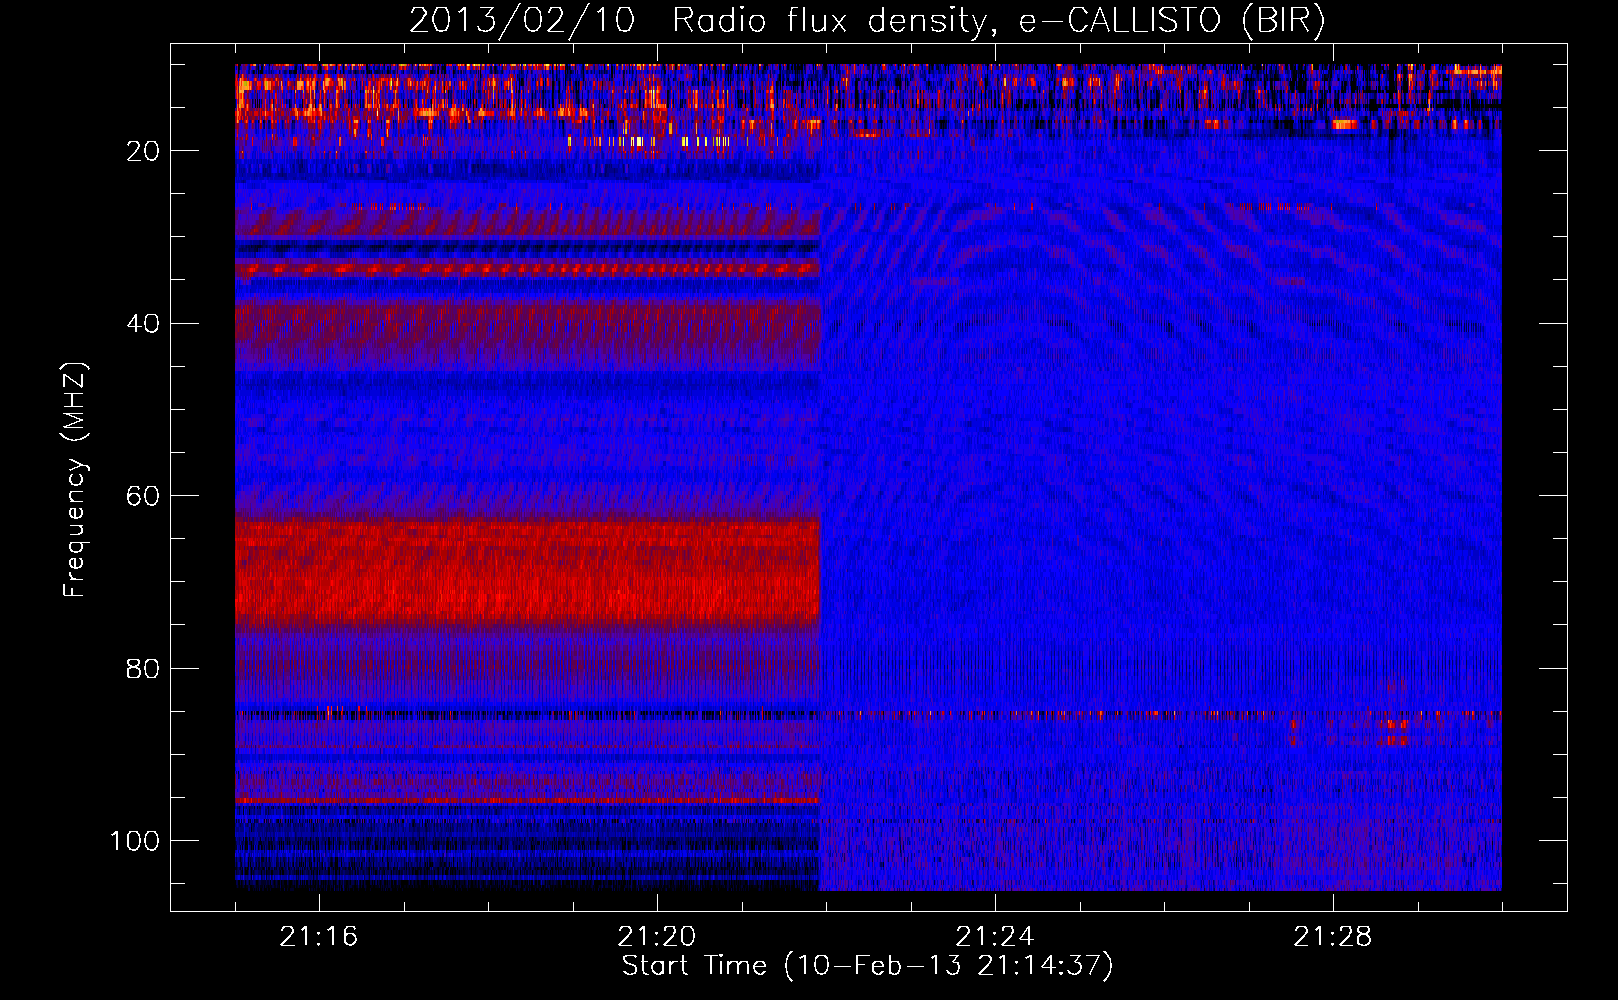Viewport: 1618px width, 1000px height.
Task: Click the plot title 'Radio flux density, e-CALLISTO (BIR)'
Action: click(x=999, y=21)
